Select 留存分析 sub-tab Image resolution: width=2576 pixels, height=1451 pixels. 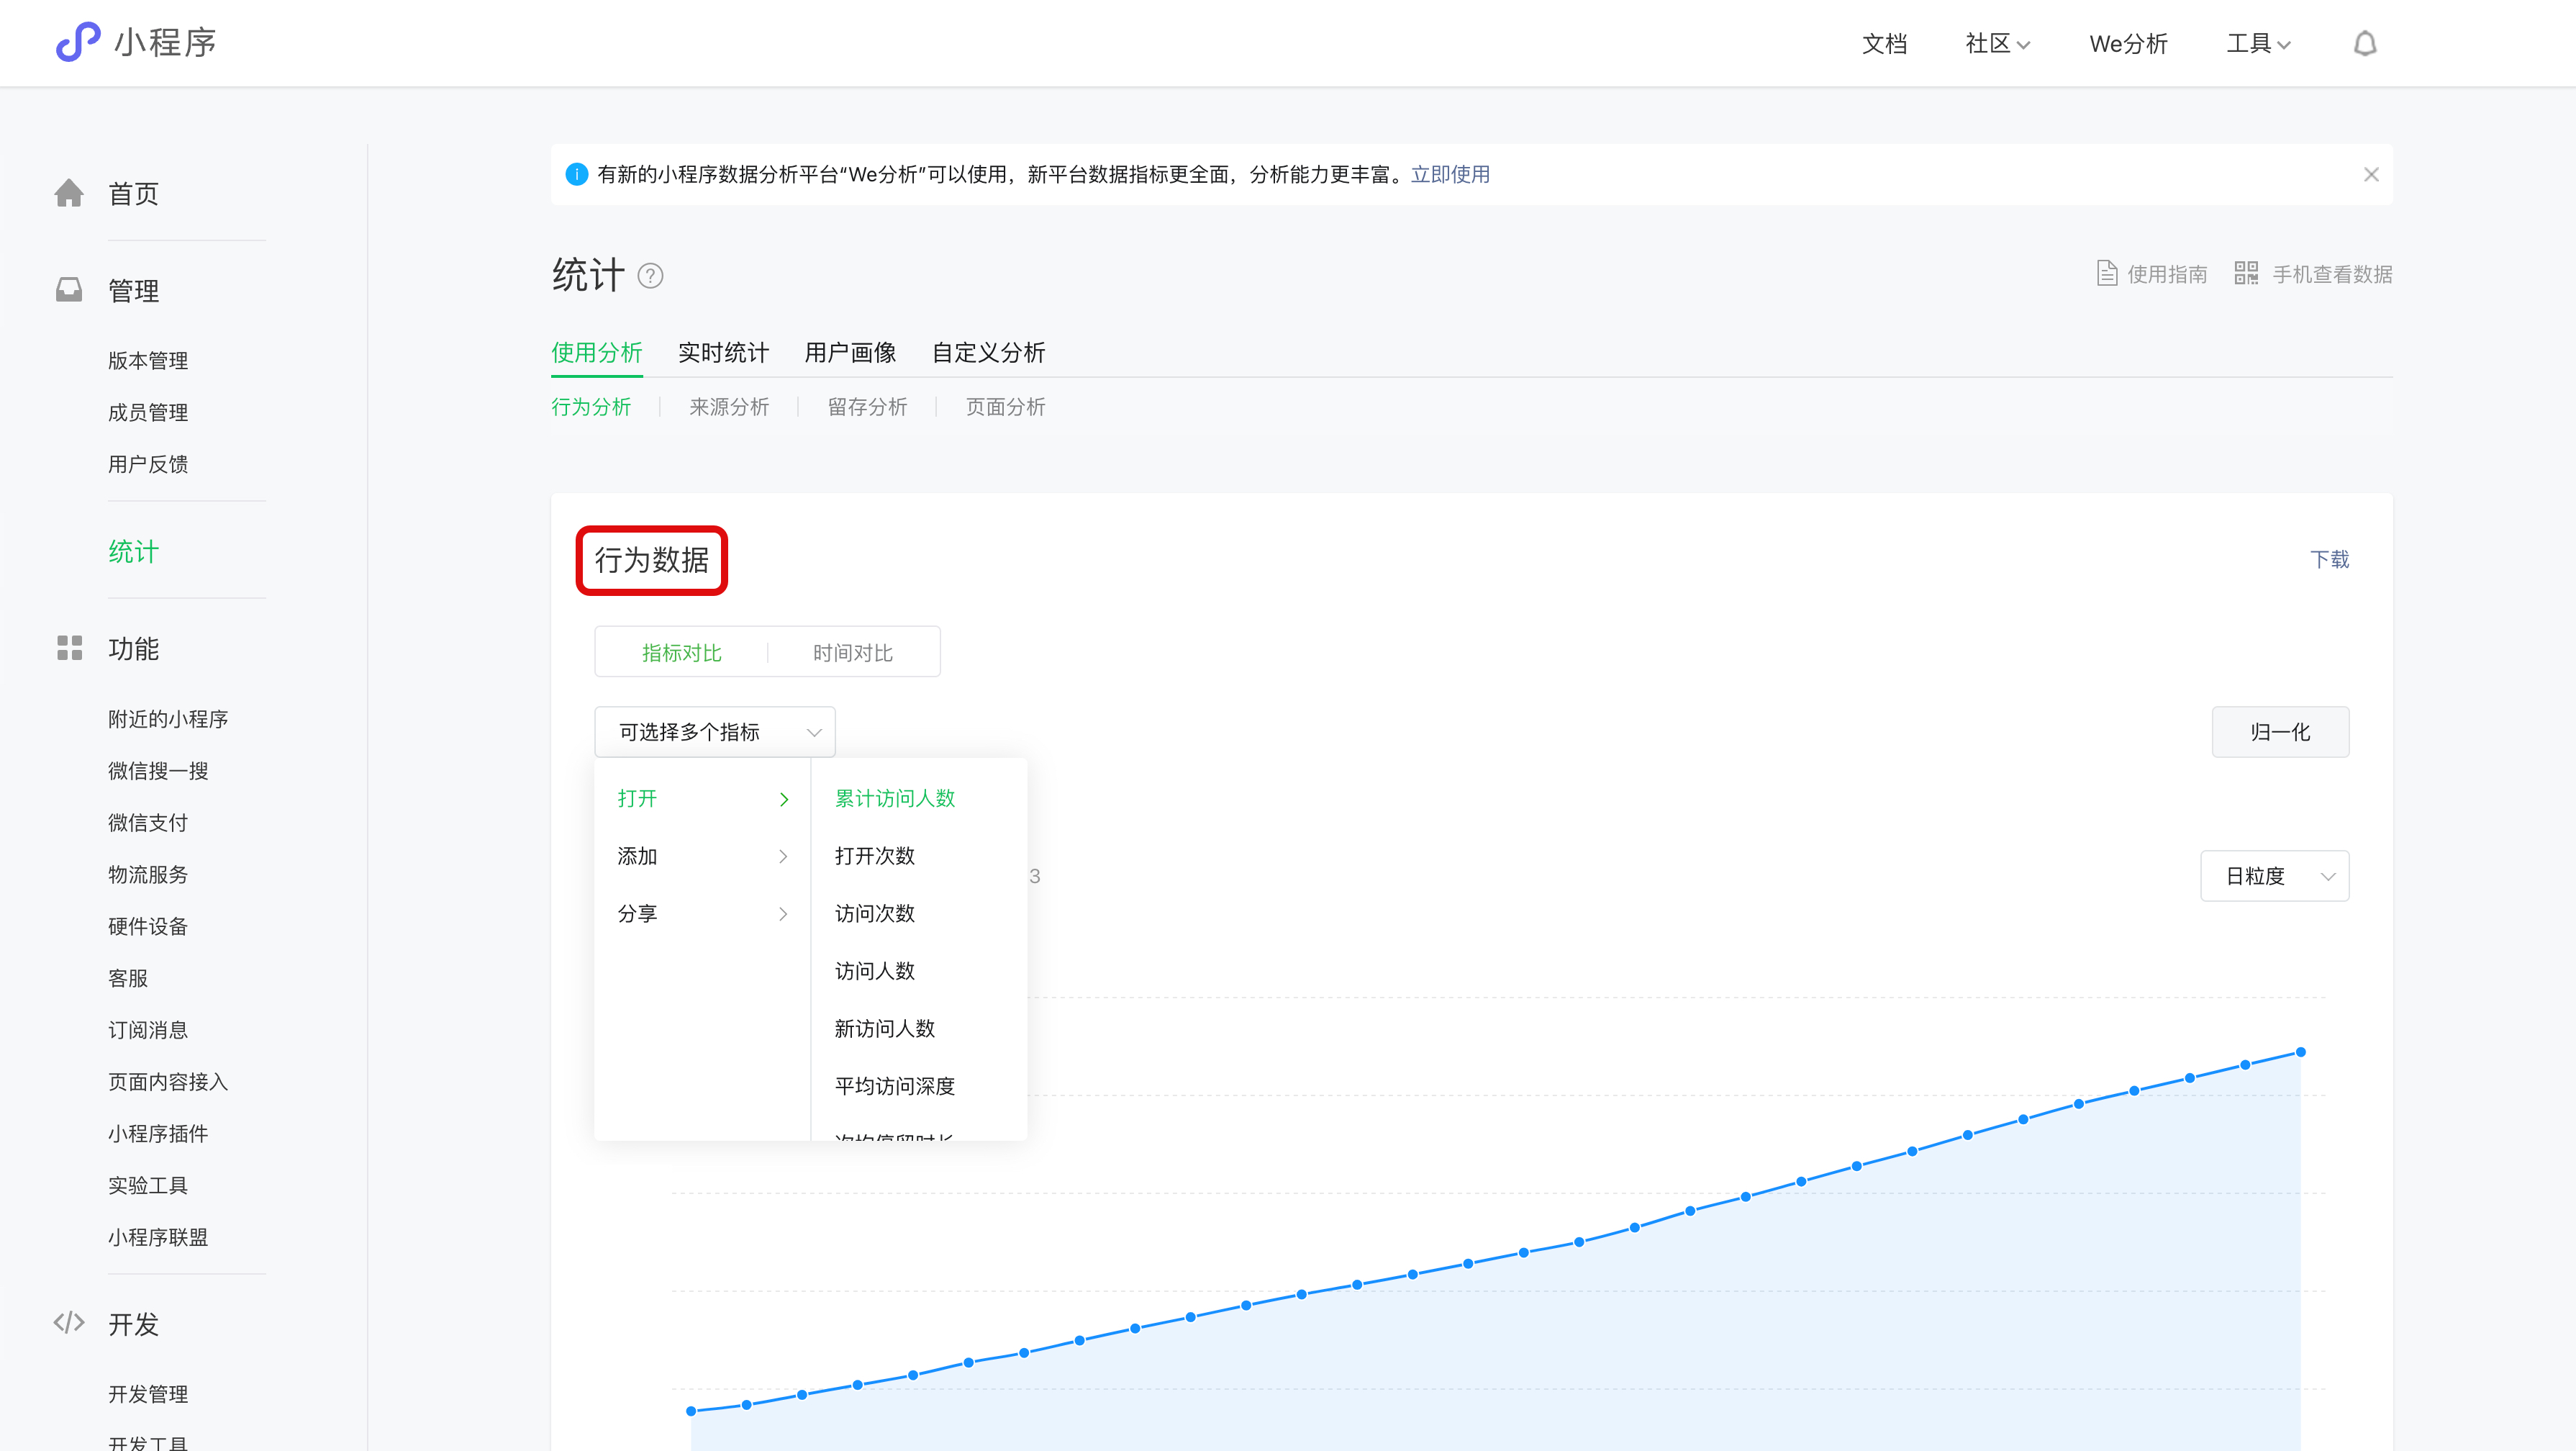point(867,406)
